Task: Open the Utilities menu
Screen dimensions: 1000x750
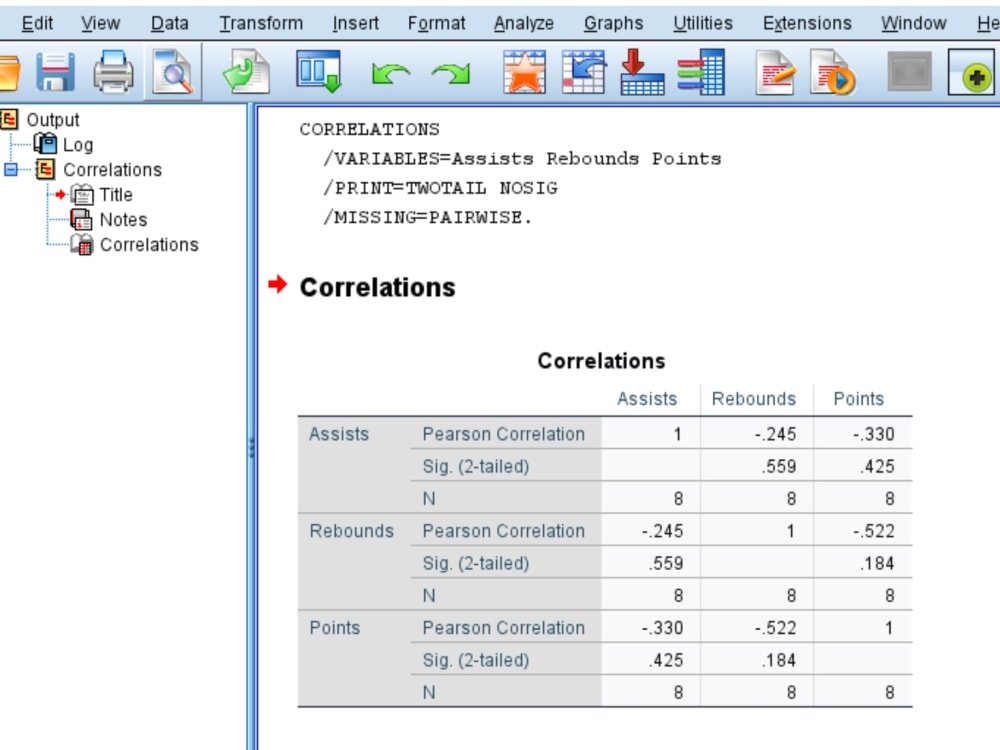Action: tap(703, 24)
